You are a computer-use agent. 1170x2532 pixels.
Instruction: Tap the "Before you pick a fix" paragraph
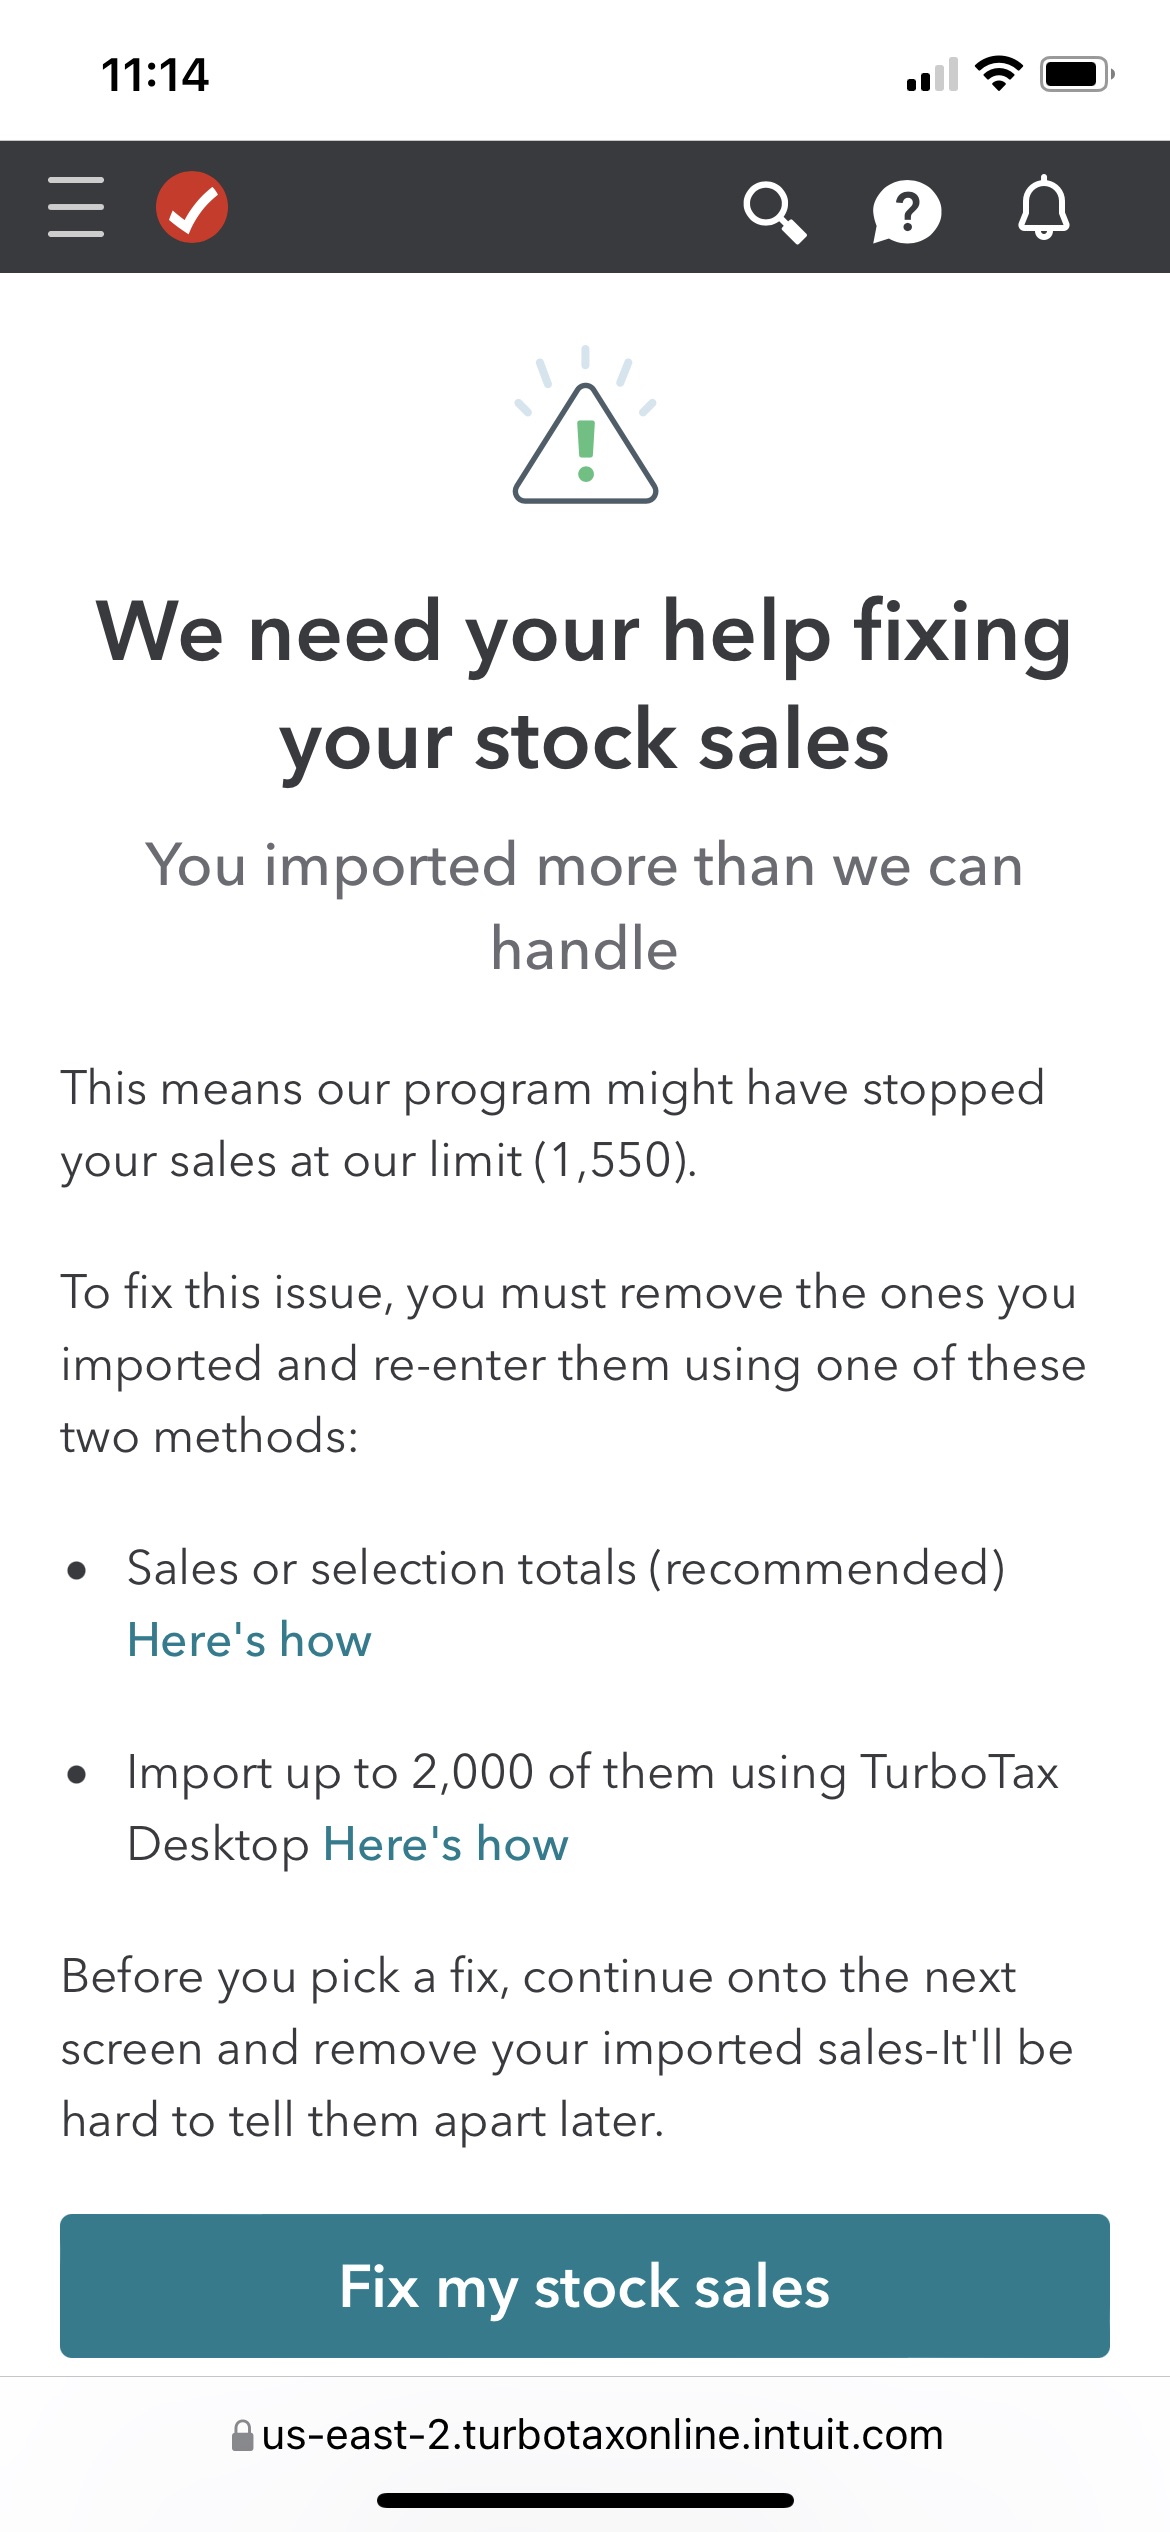click(x=567, y=2048)
